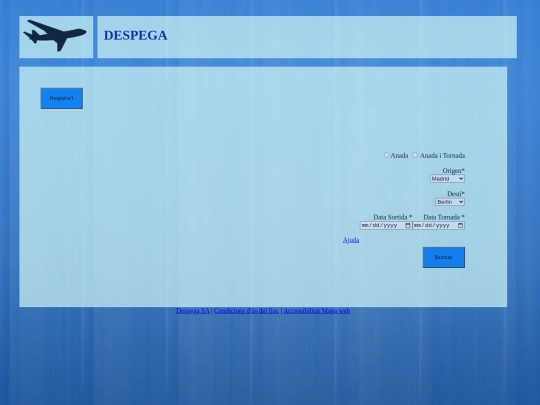
Task: Open the Accessibilitat Mapa web footer link
Action: (x=316, y=311)
